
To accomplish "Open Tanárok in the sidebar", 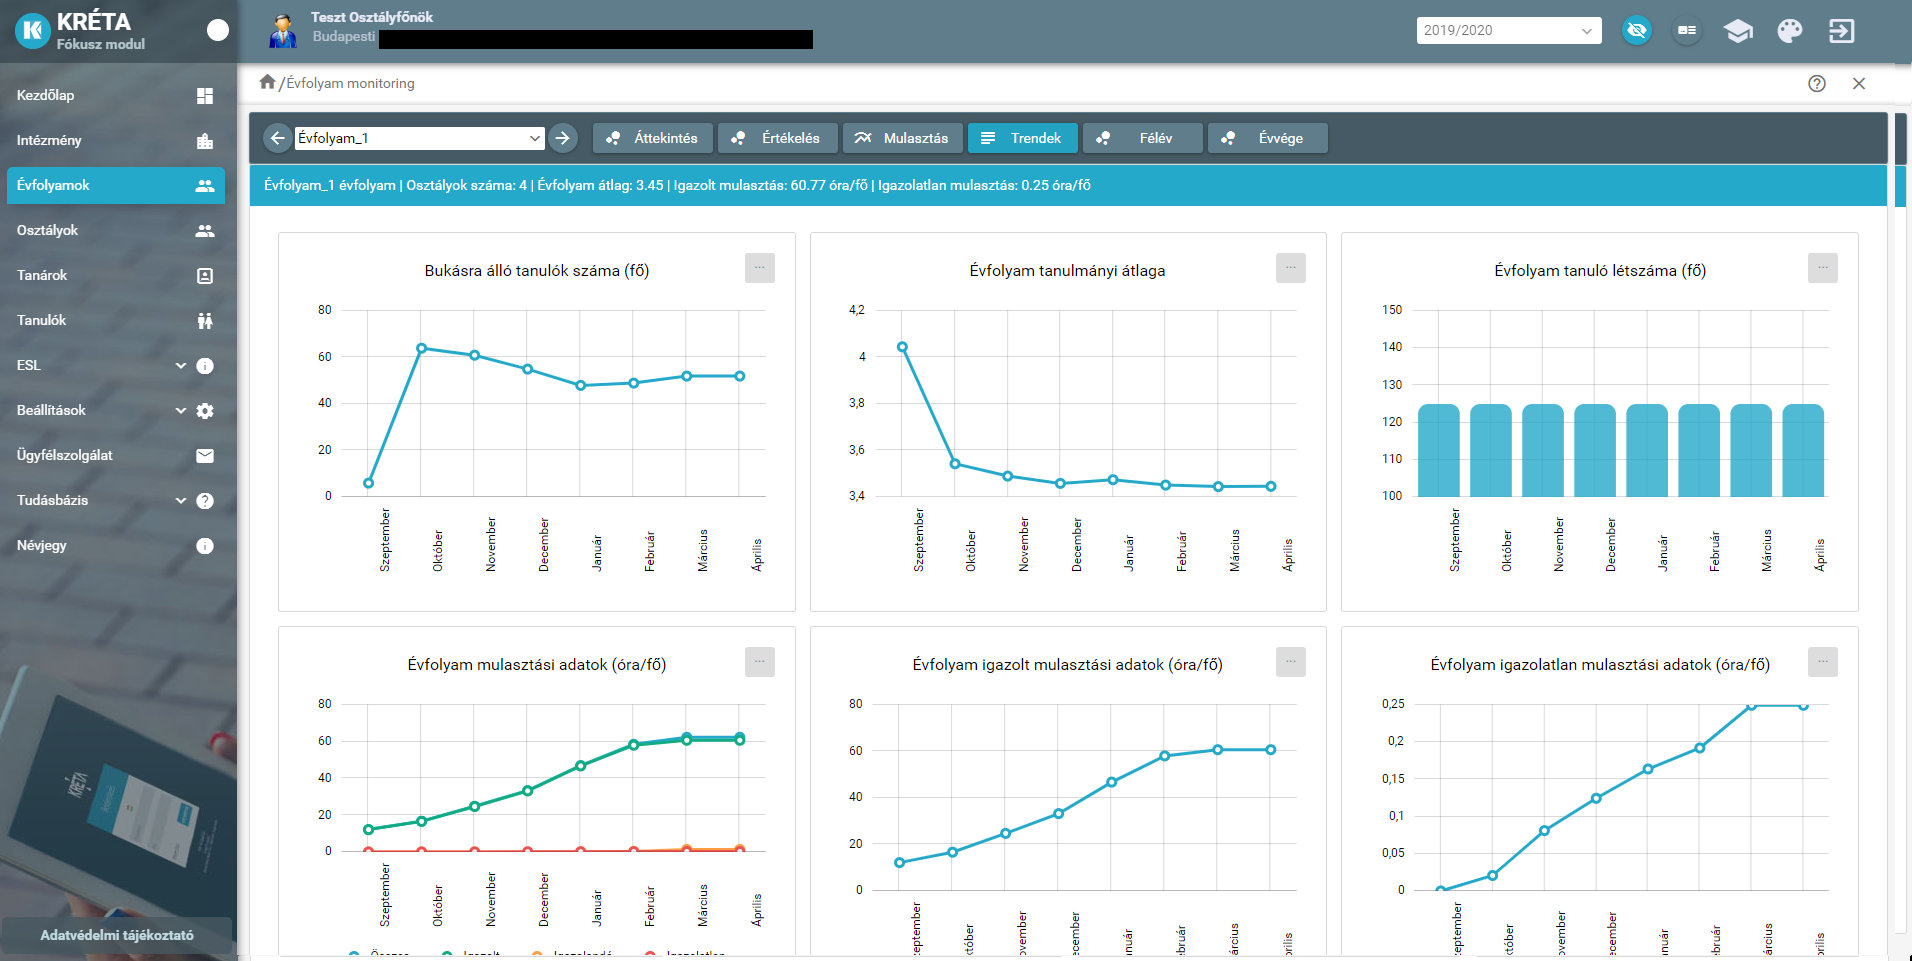I will pos(116,276).
